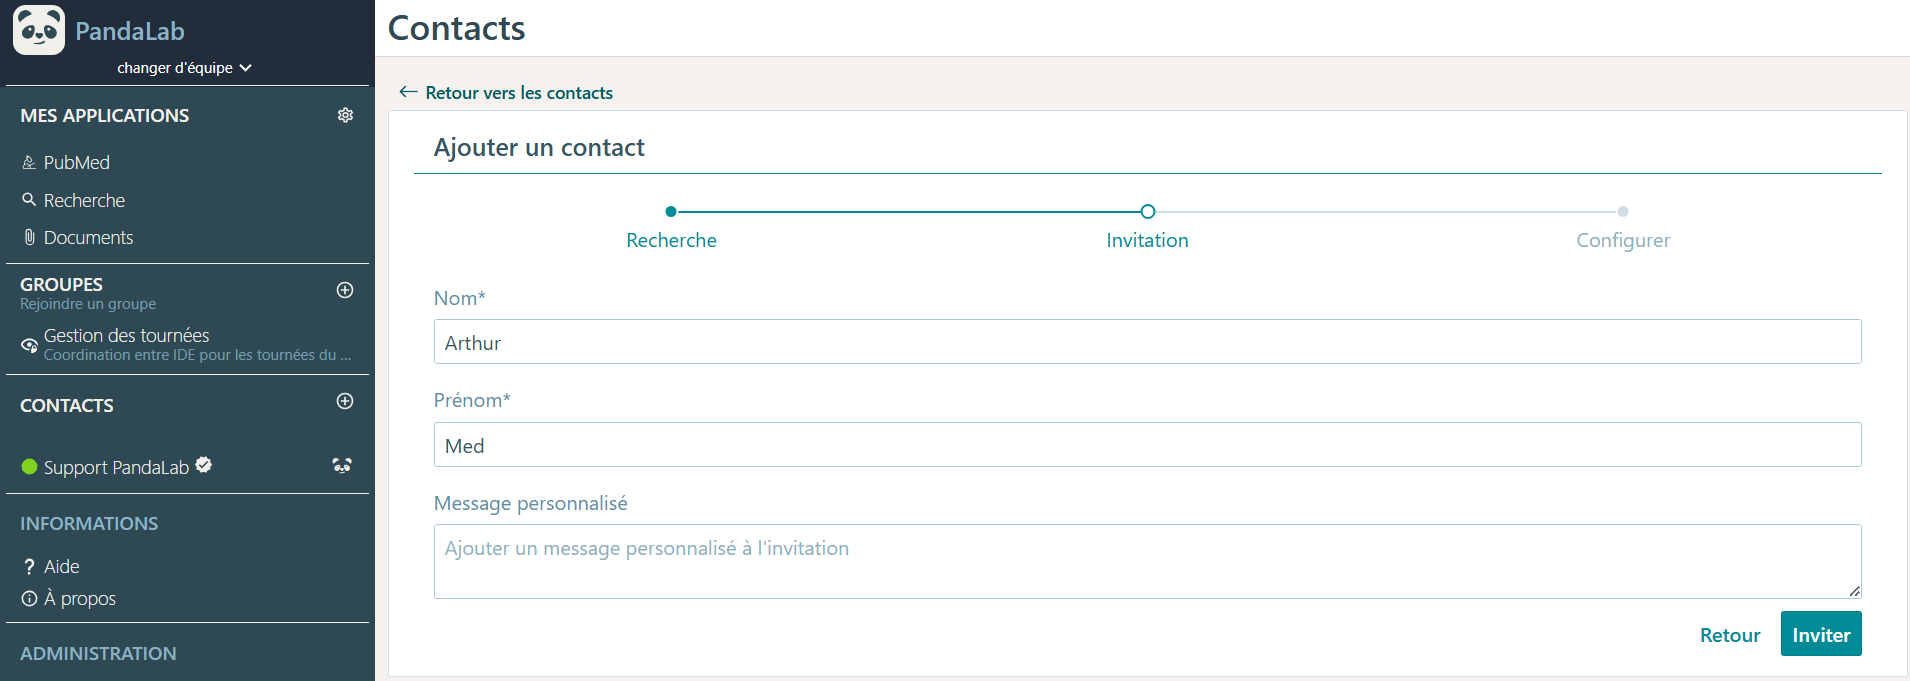1910x681 pixels.
Task: Follow the Retour vers les contacts link
Action: [519, 93]
